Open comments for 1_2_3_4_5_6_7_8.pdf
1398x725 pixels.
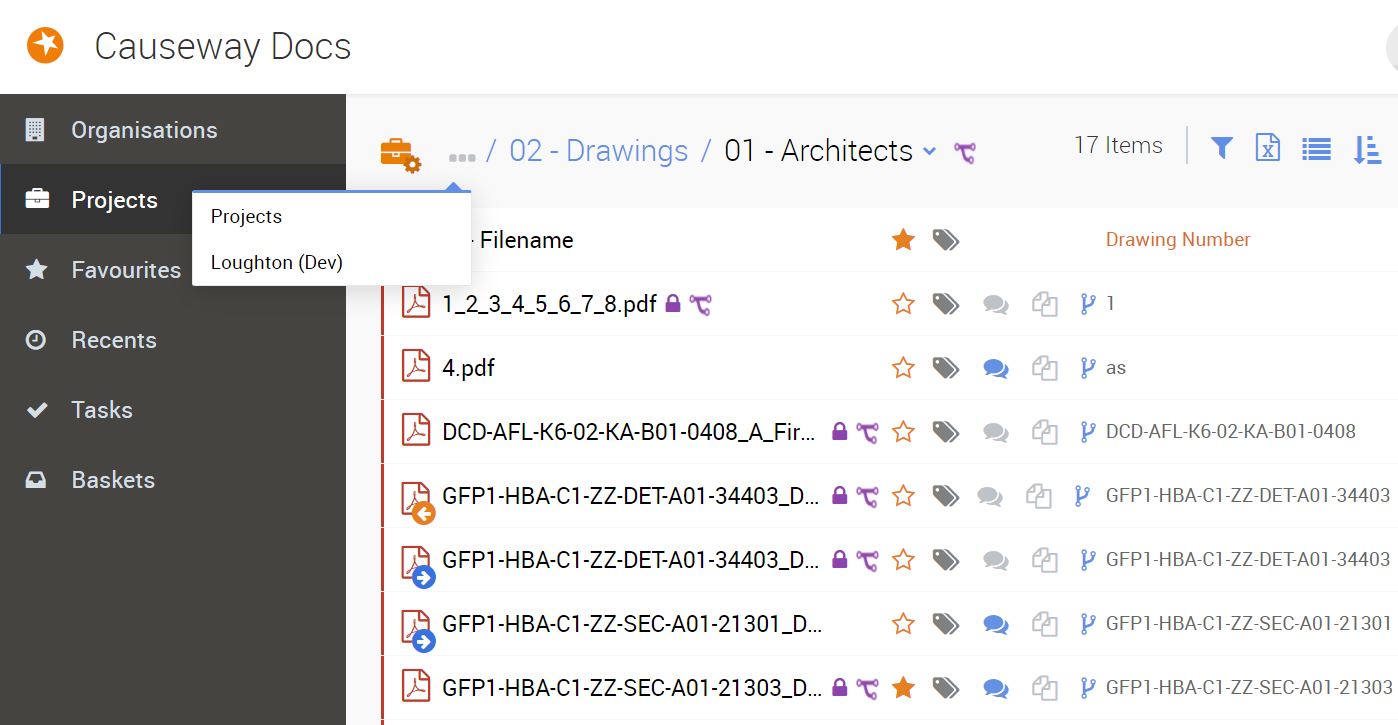tap(995, 304)
